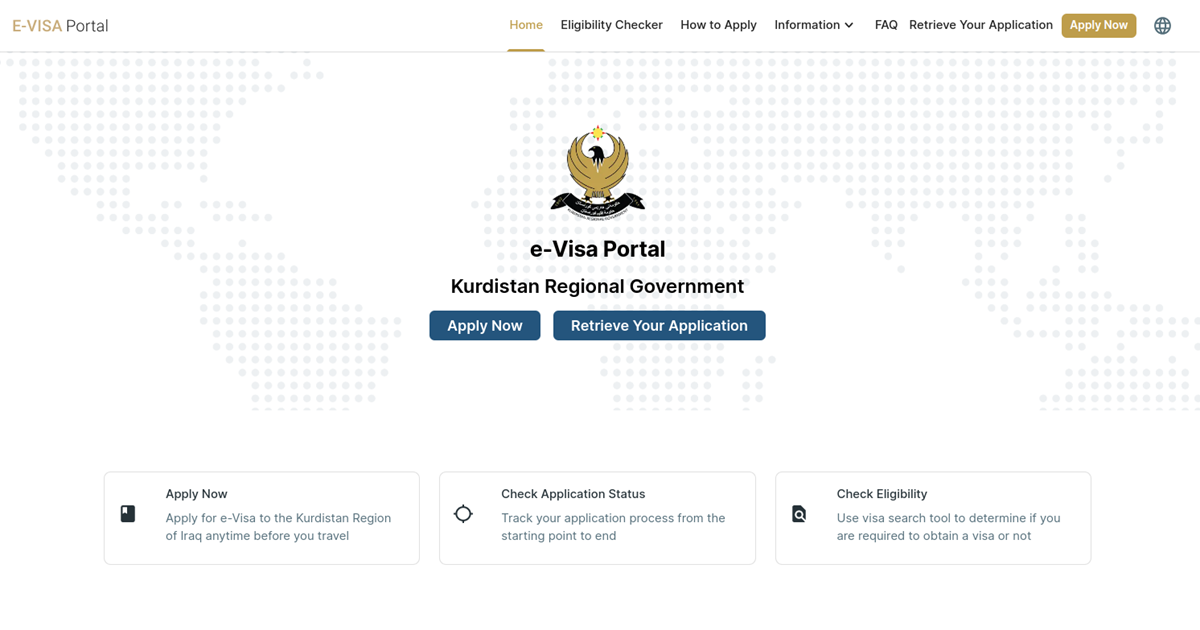Image resolution: width=1200 pixels, height=630 pixels.
Task: Click the crosshair icon for Check Application Status
Action: pos(463,514)
